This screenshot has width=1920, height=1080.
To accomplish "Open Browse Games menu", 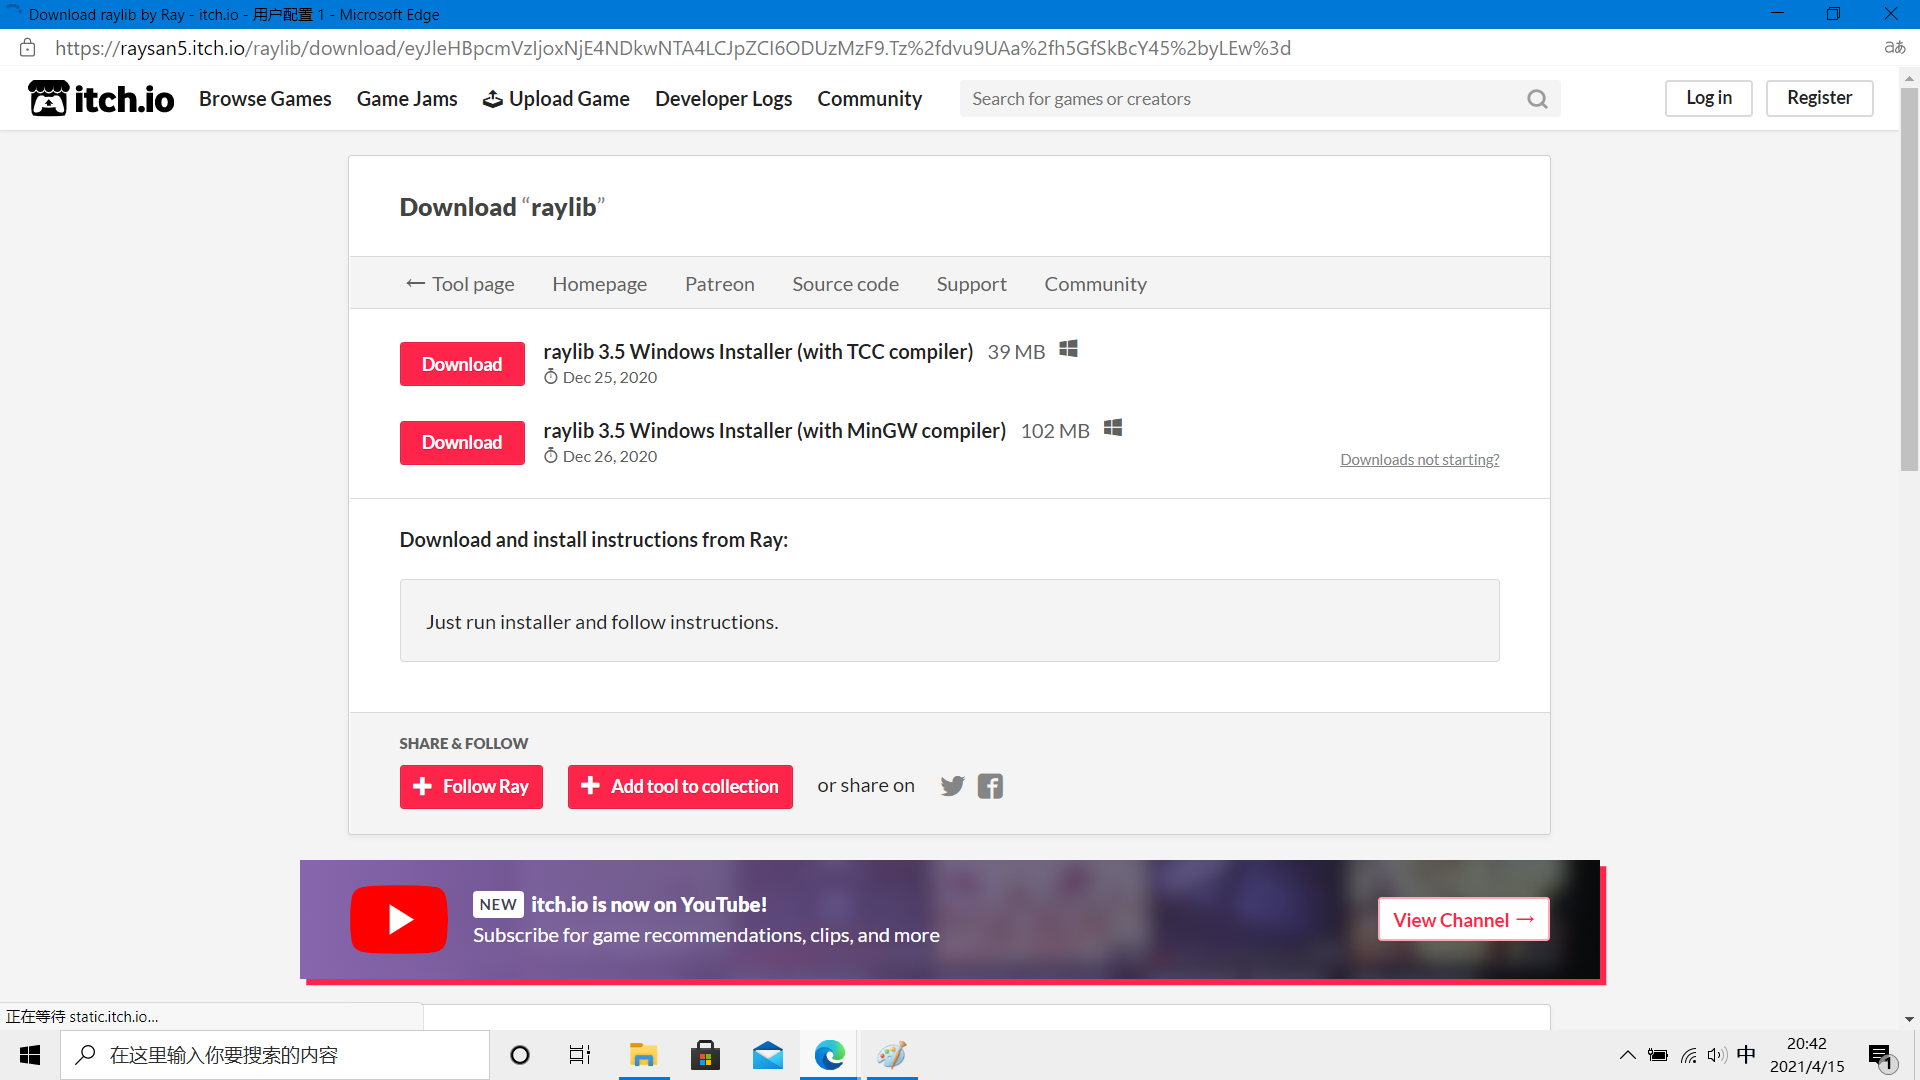I will [x=265, y=99].
